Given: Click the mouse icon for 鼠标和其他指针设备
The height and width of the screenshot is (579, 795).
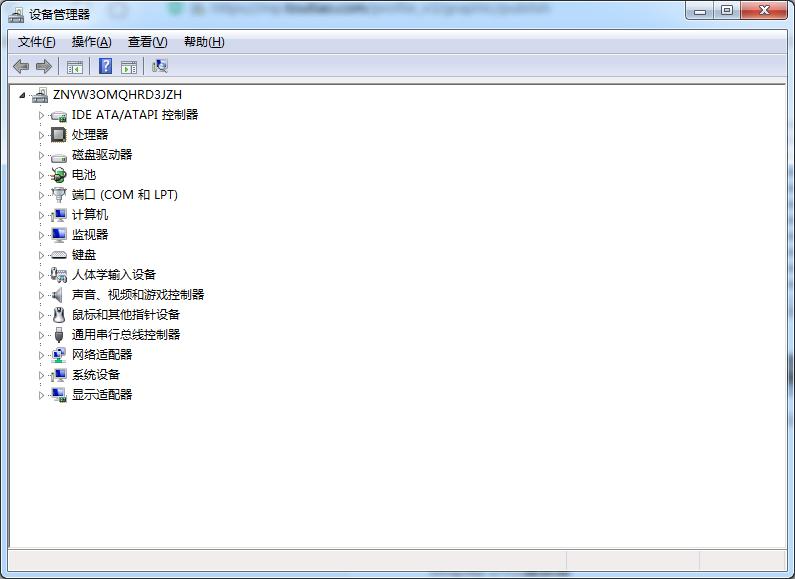Looking at the screenshot, I should pos(59,315).
